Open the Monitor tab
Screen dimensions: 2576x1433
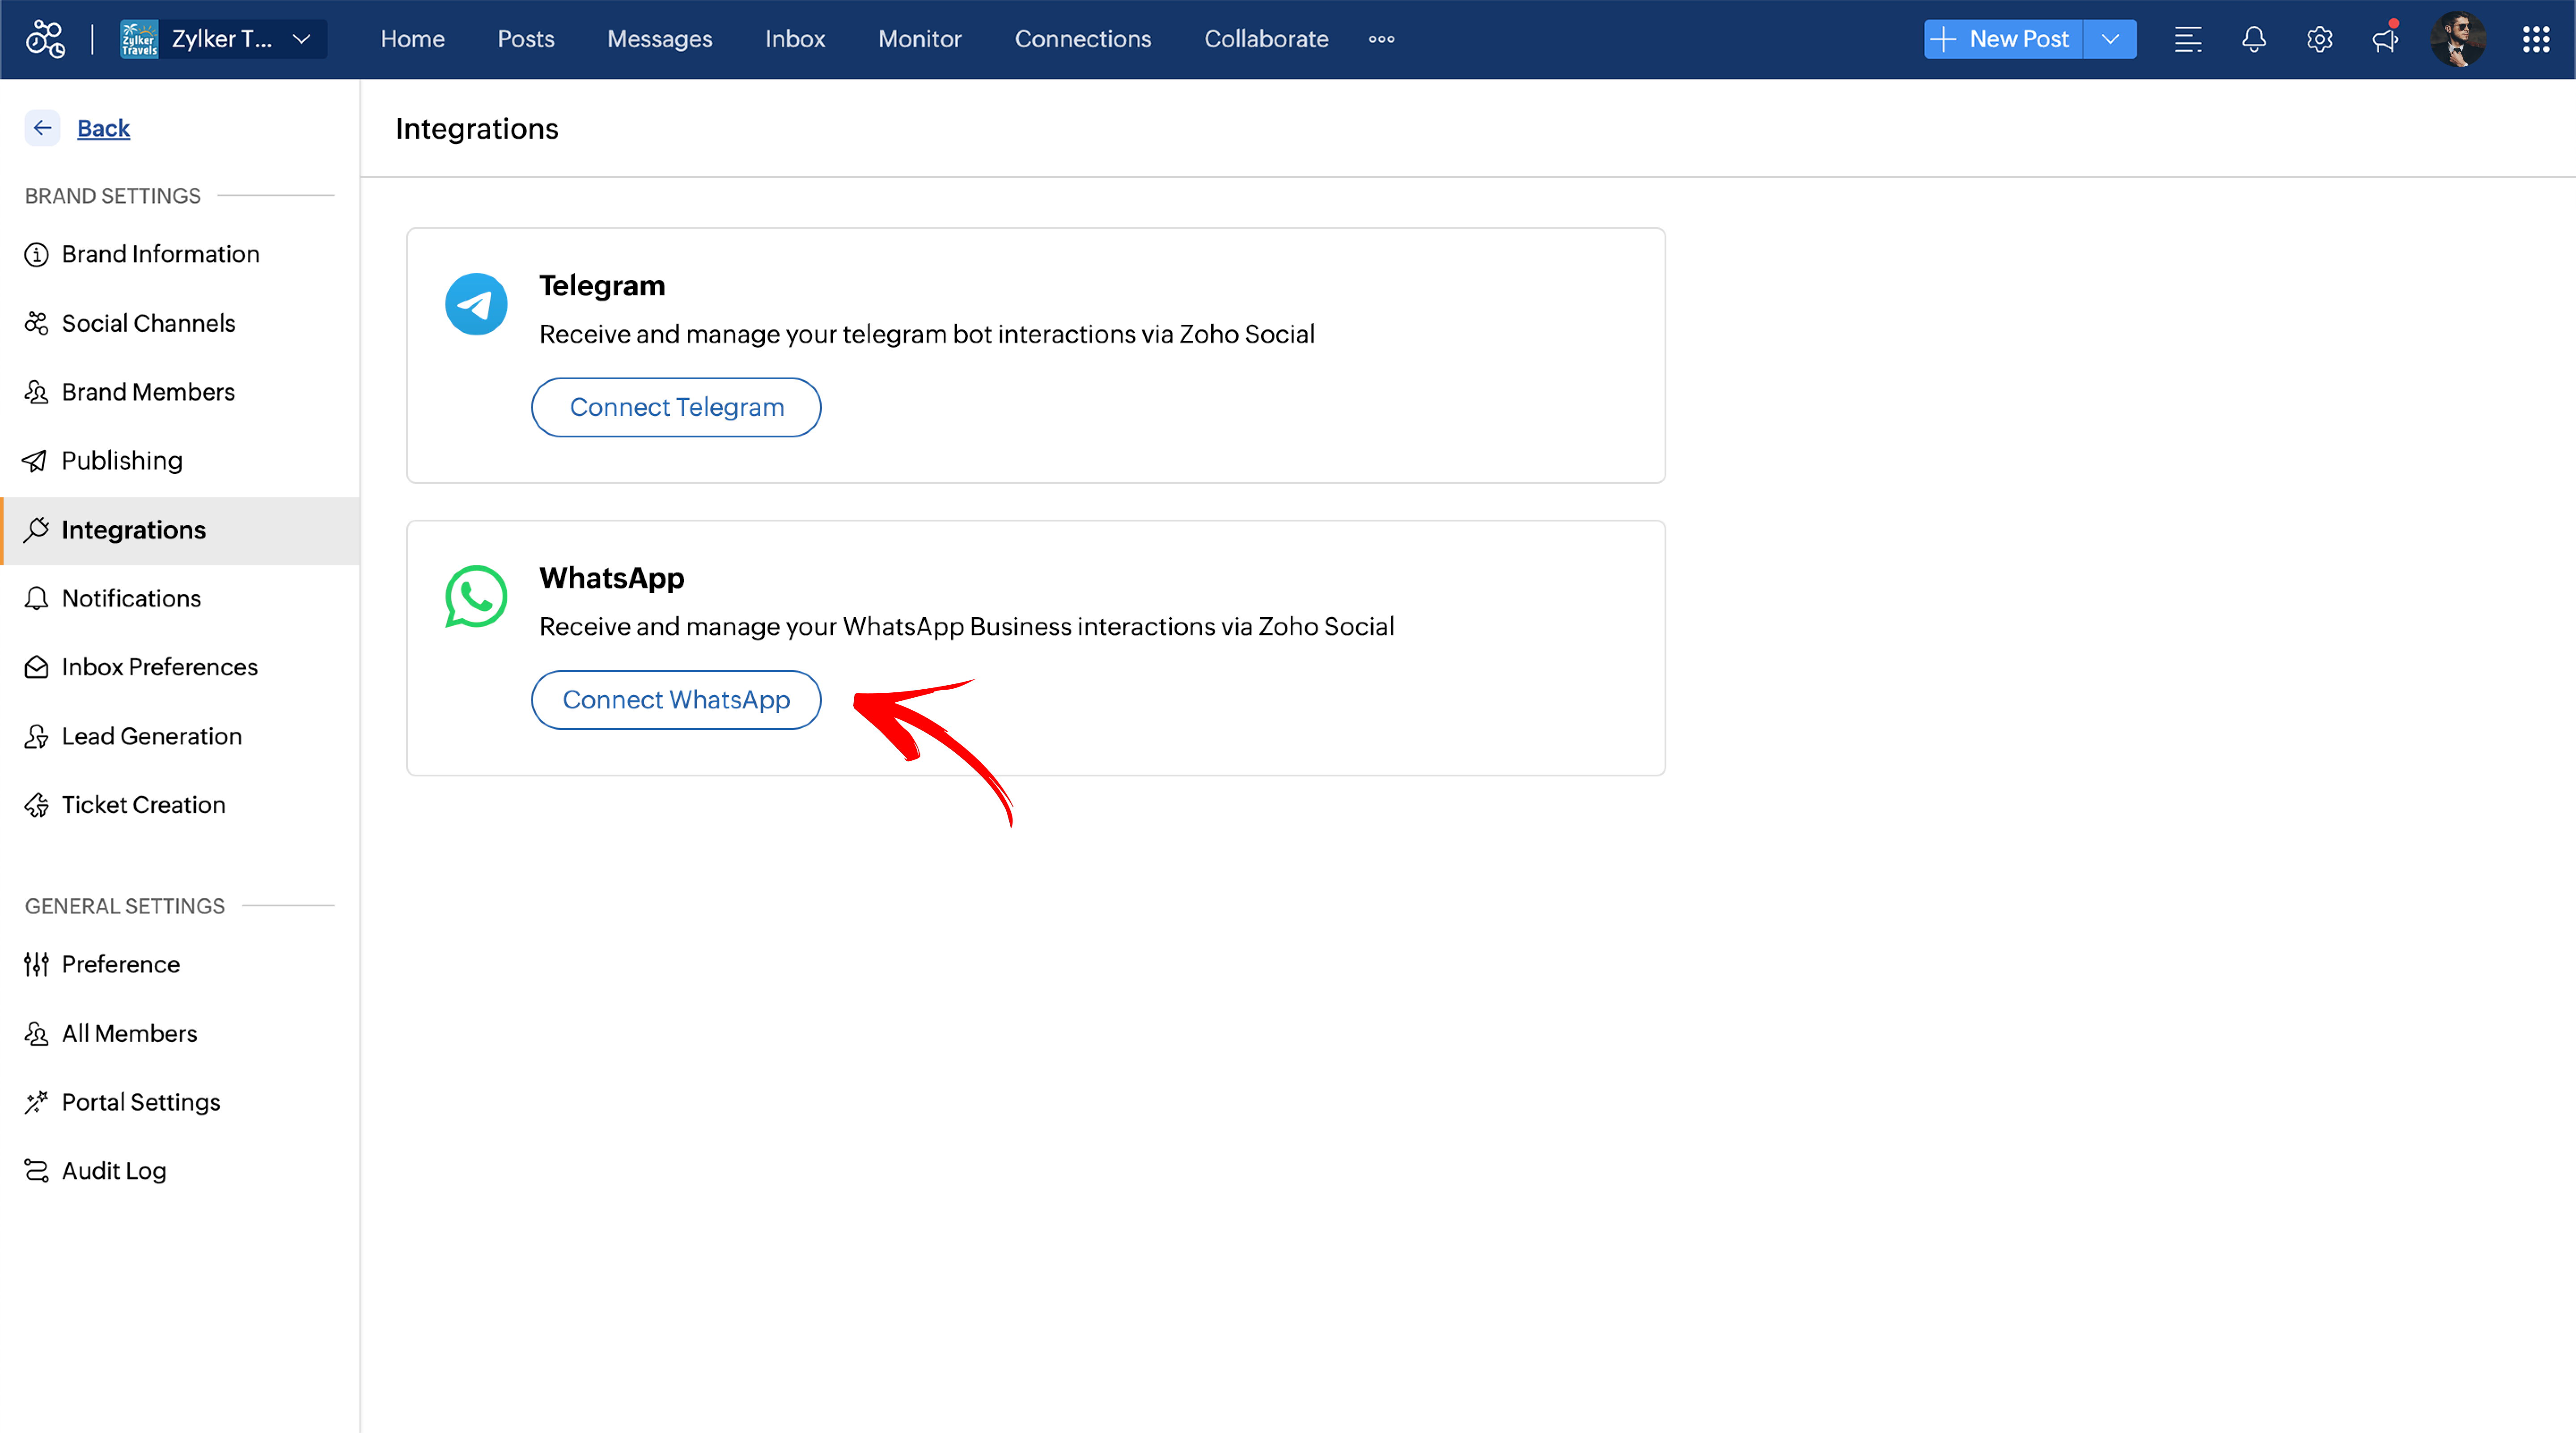point(920,39)
